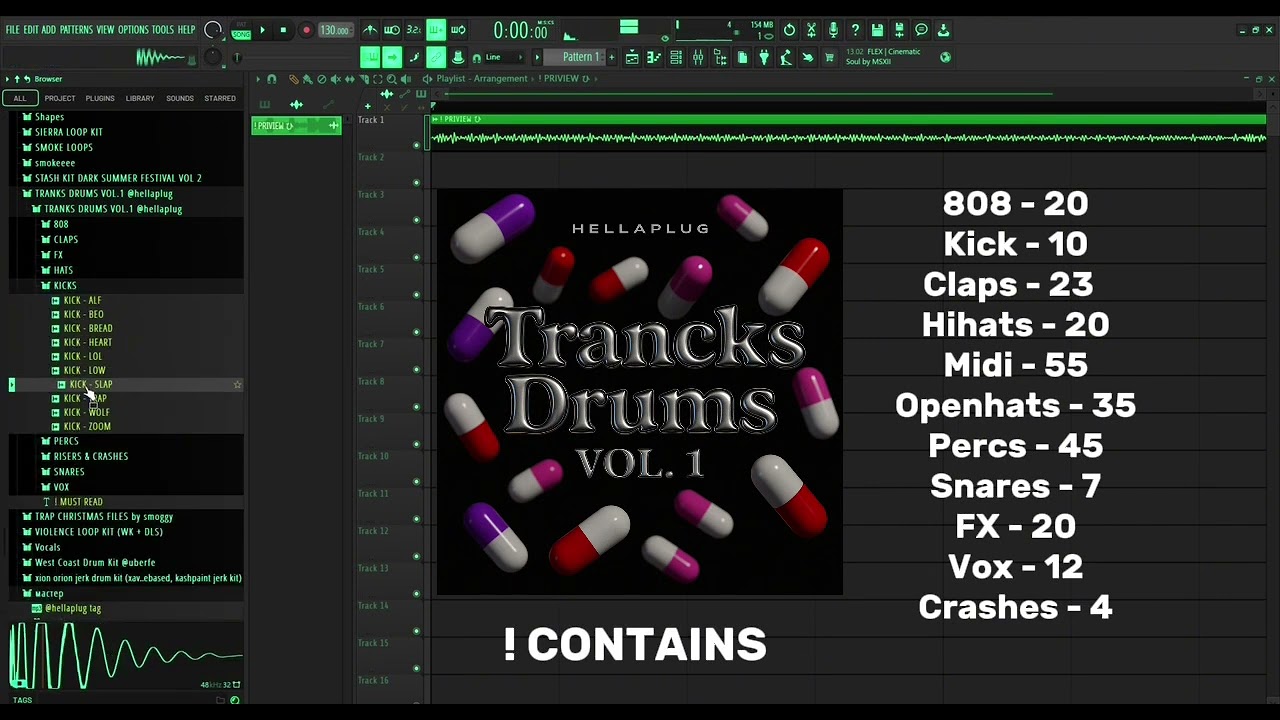Open the plugin picker with plug icon
This screenshot has width=1280, height=720.
point(764,57)
